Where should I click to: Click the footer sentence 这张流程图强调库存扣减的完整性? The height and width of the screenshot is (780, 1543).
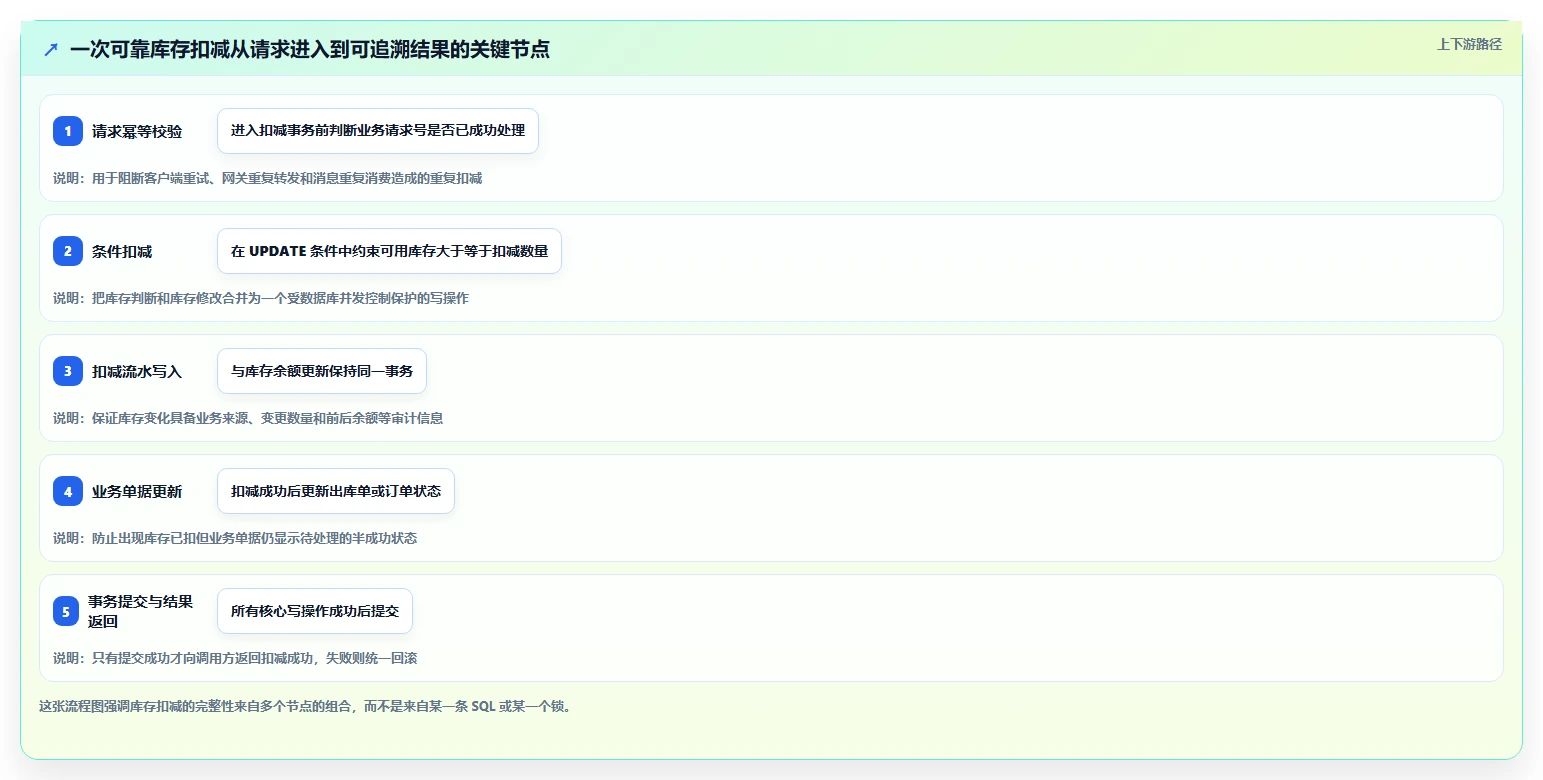tap(305, 706)
